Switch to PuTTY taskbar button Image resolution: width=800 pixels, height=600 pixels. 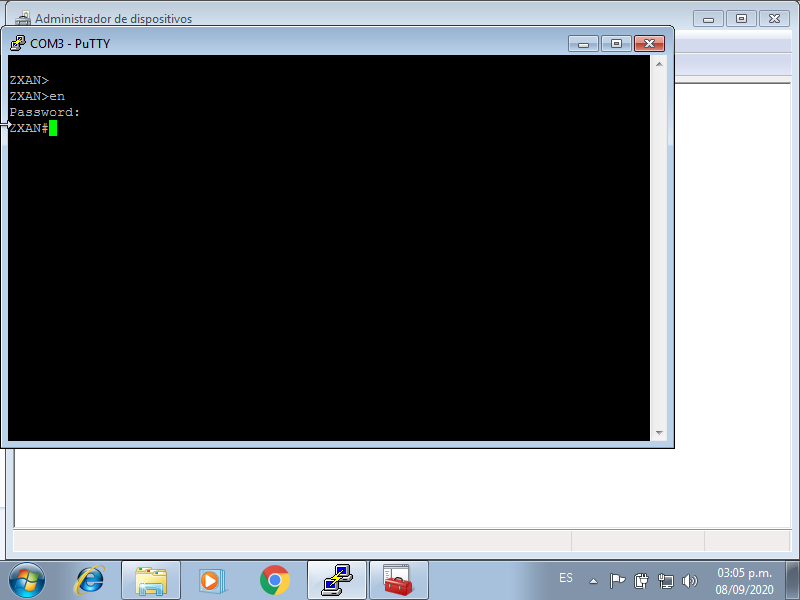[336, 580]
